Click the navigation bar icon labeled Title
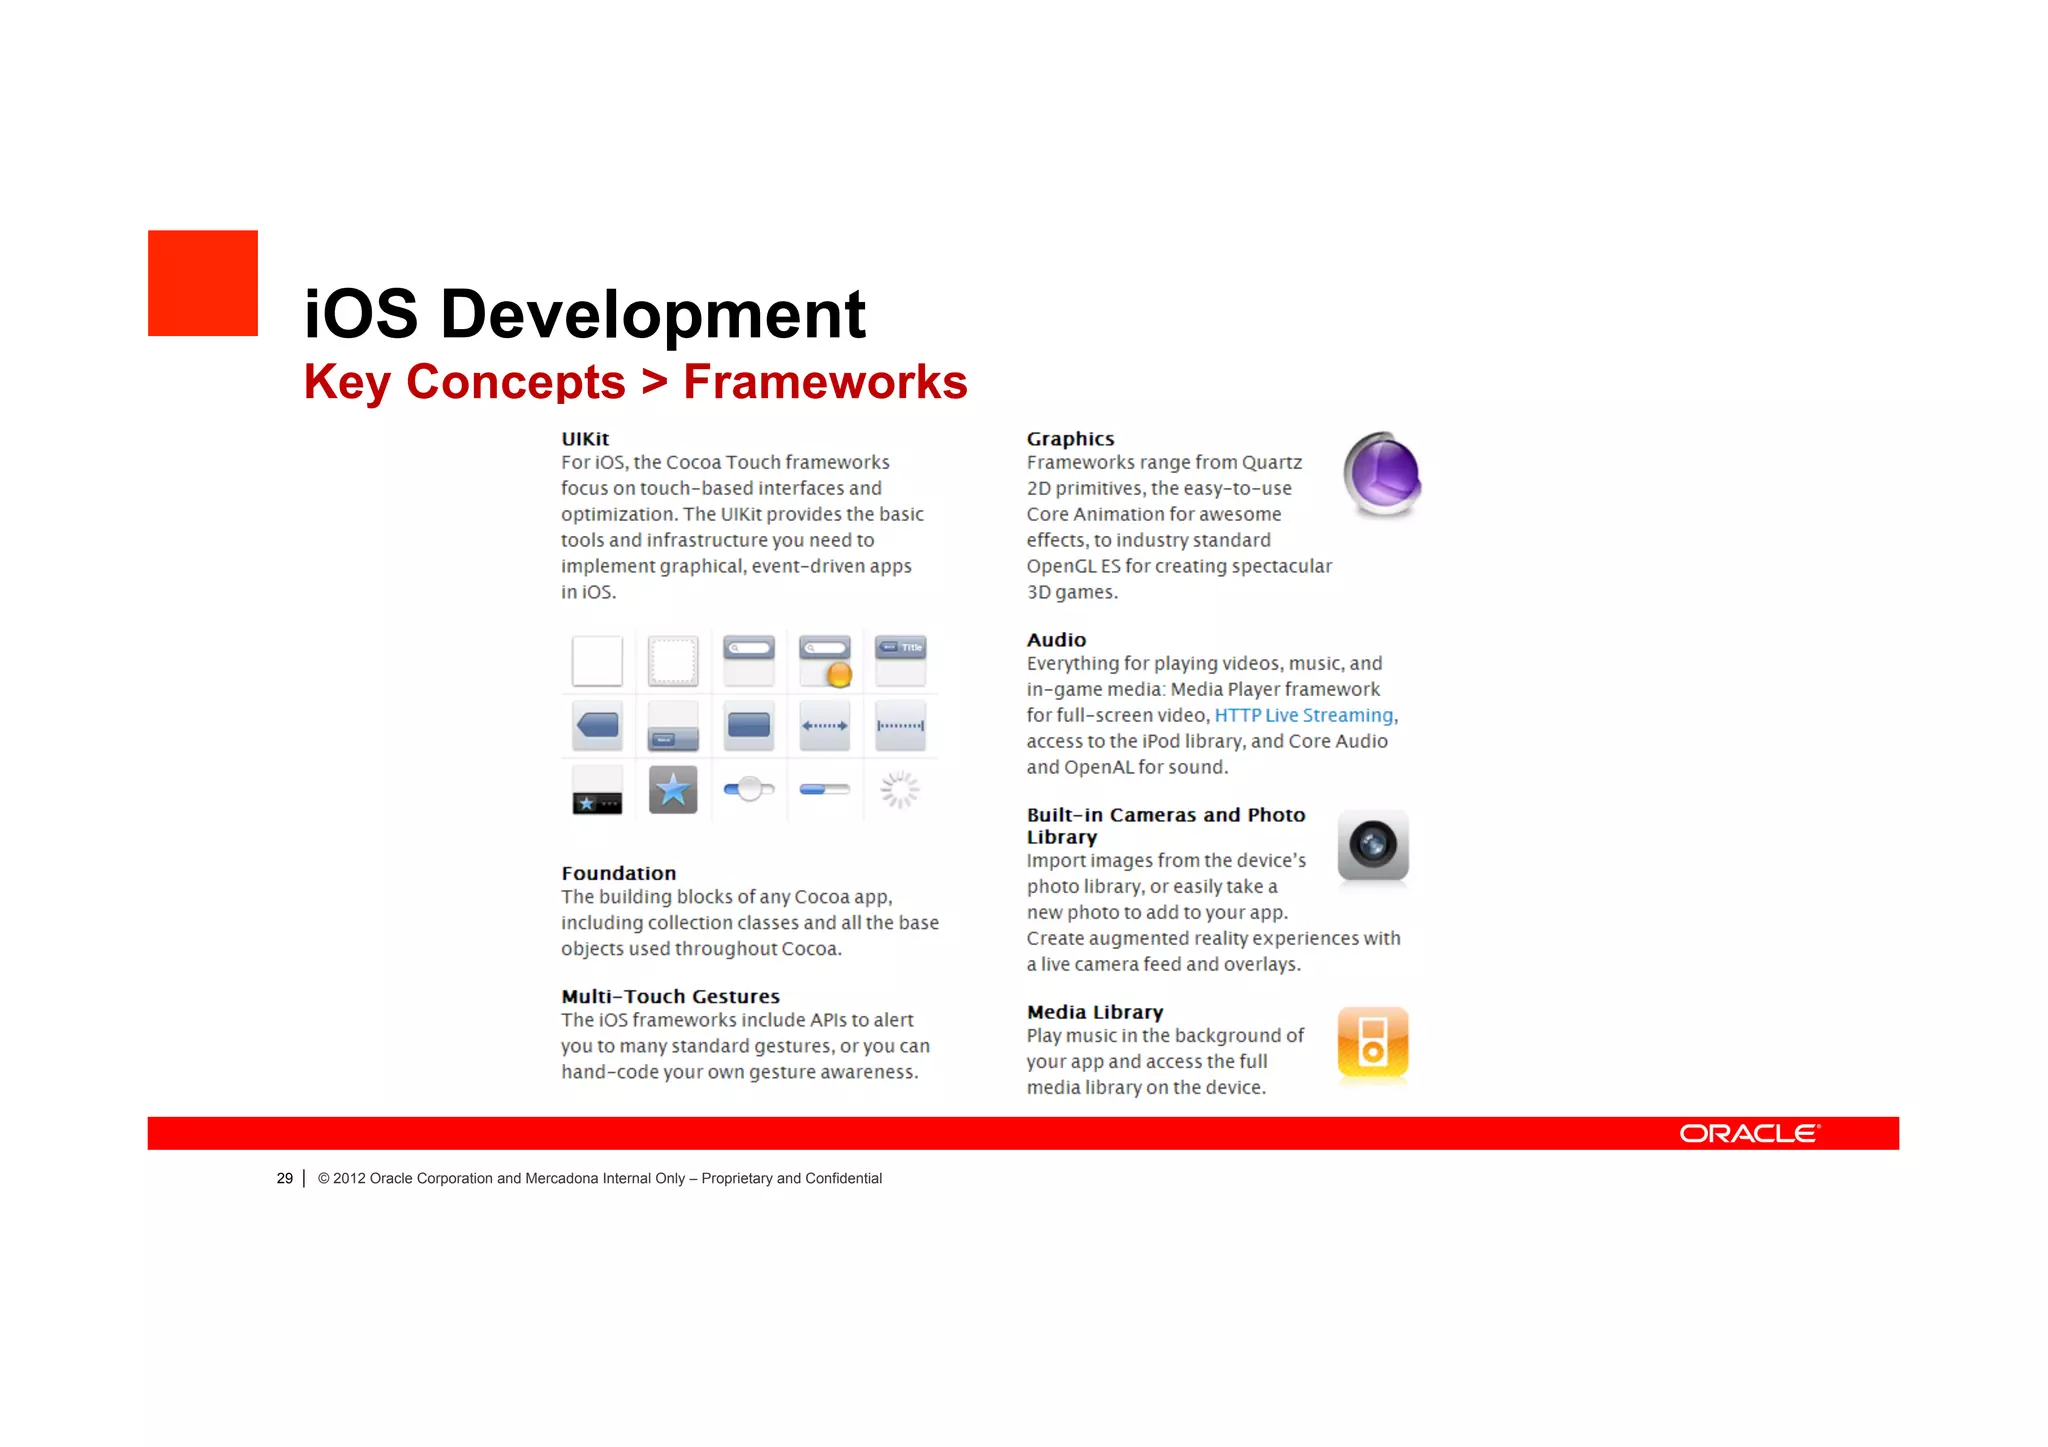Image resolution: width=2048 pixels, height=1447 pixels. pos(901,660)
